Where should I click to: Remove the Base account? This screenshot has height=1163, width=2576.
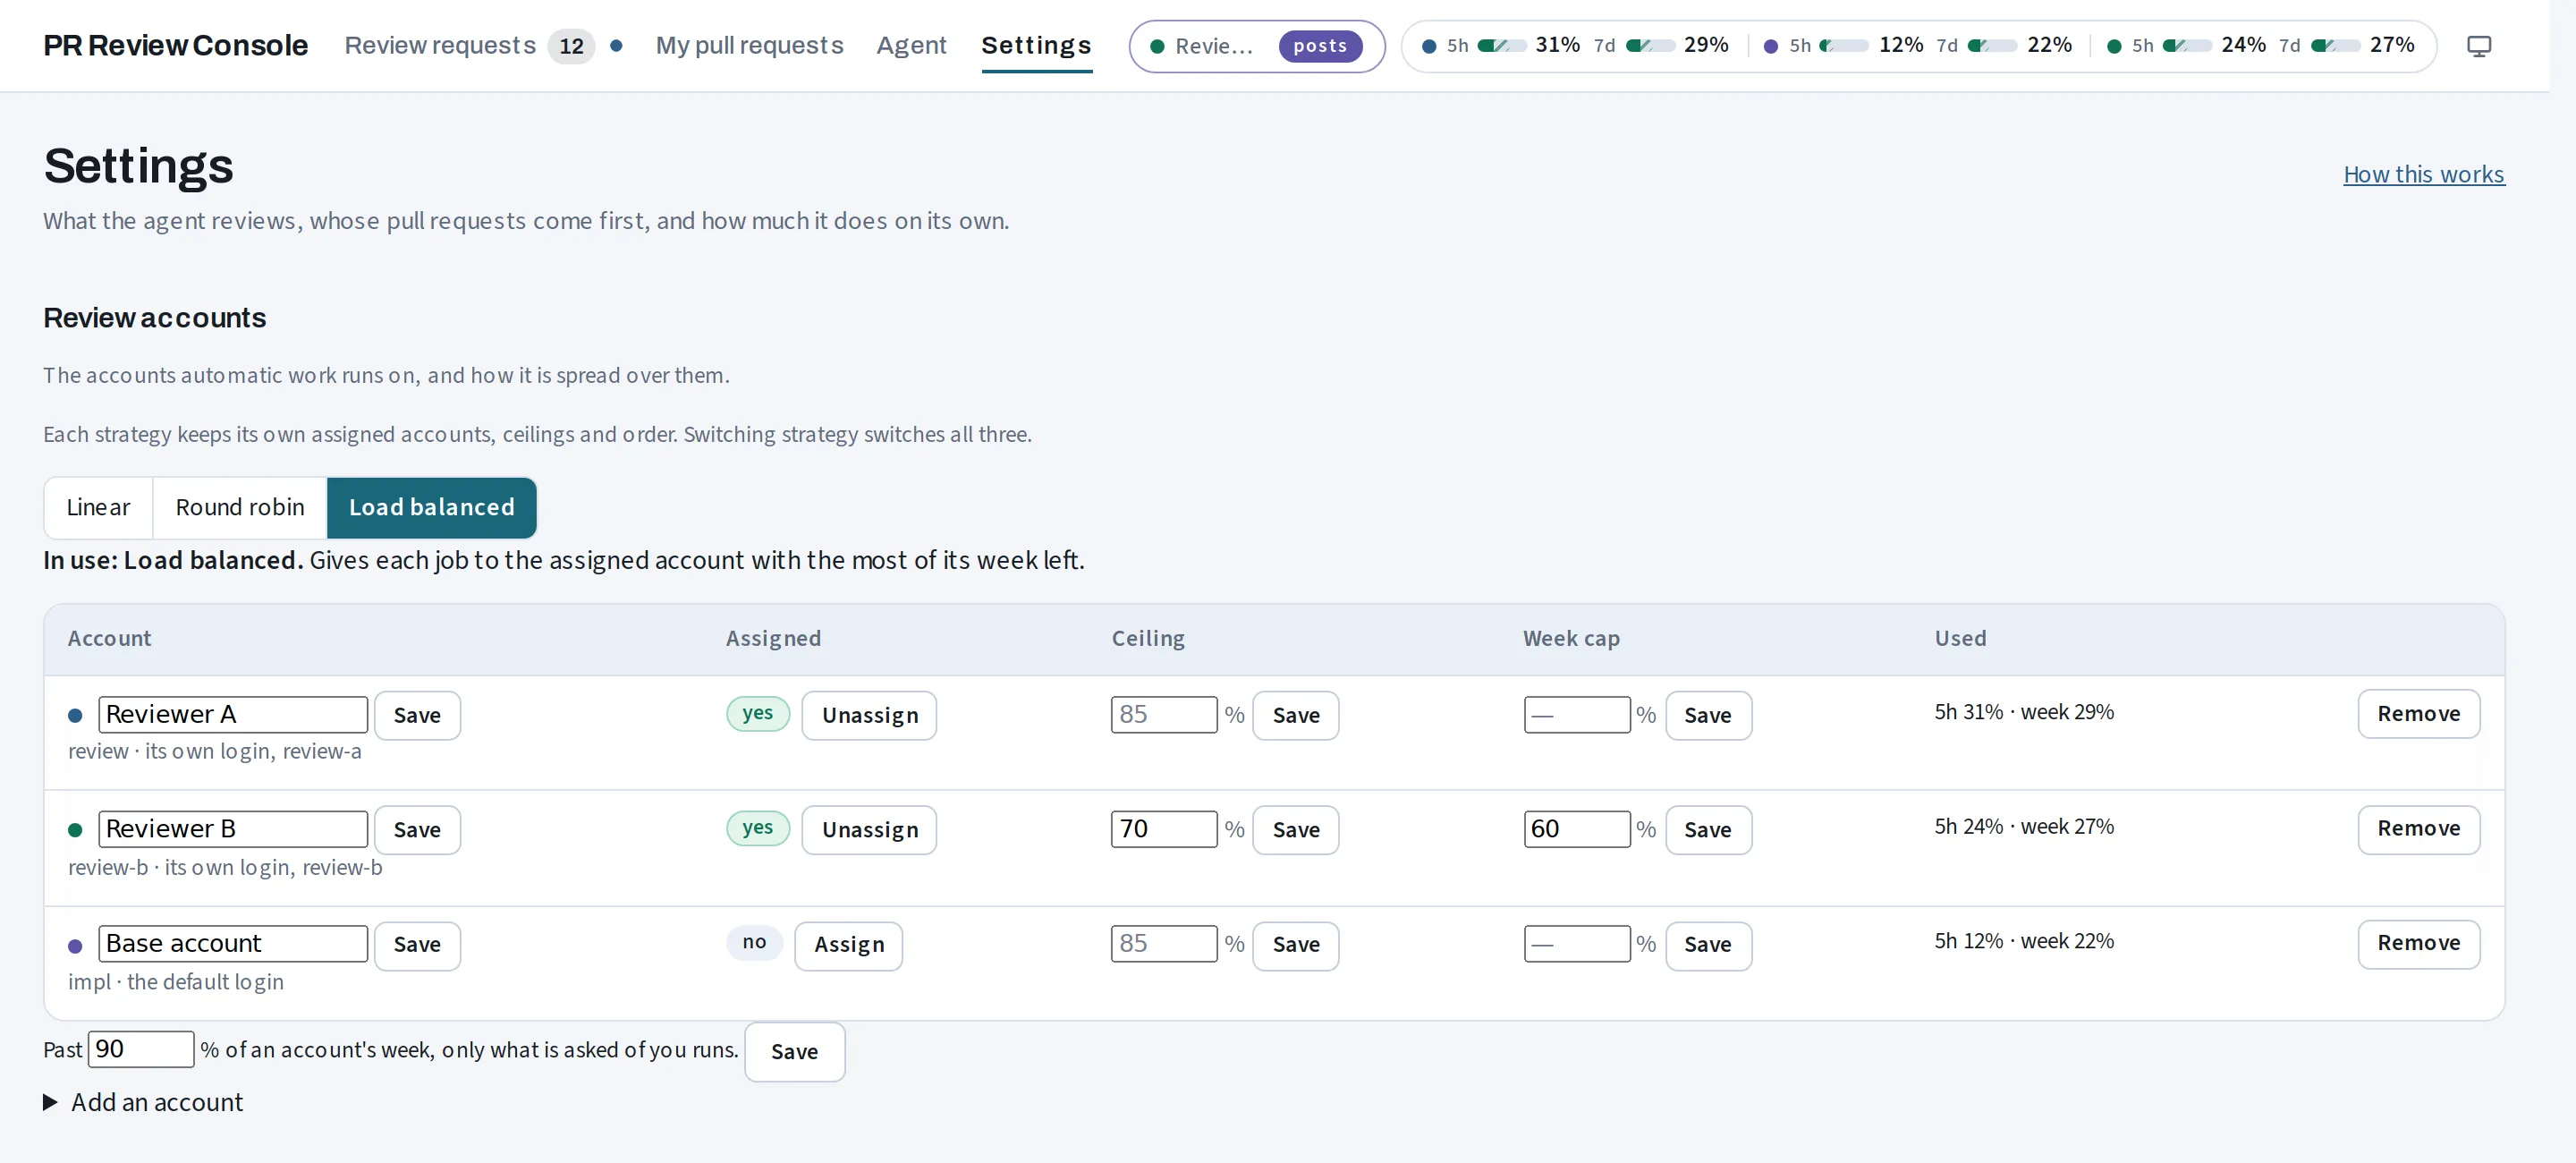coord(2418,943)
